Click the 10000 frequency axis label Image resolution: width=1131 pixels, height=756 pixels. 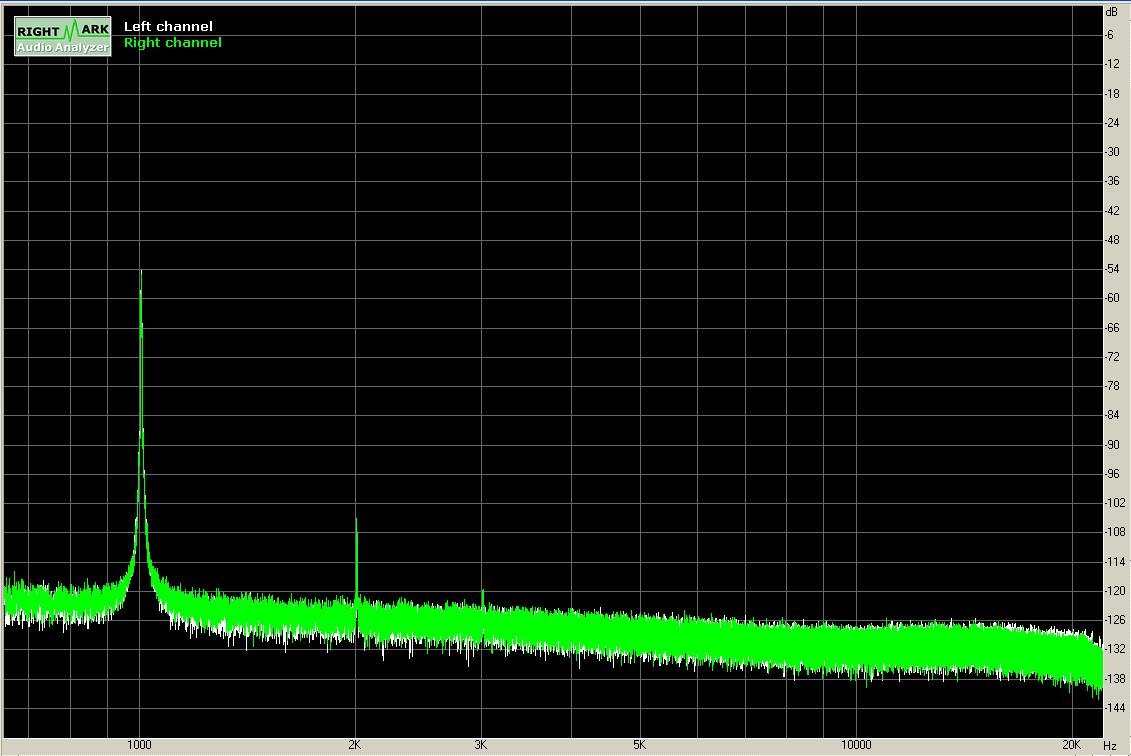pos(855,744)
